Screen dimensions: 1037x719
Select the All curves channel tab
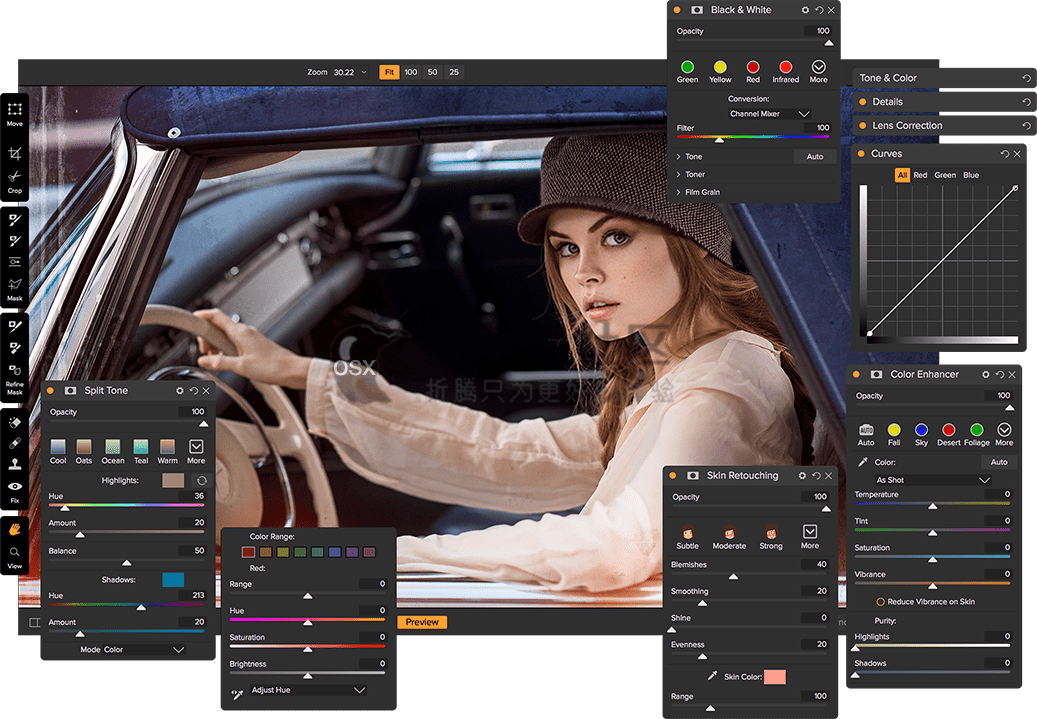pos(902,175)
